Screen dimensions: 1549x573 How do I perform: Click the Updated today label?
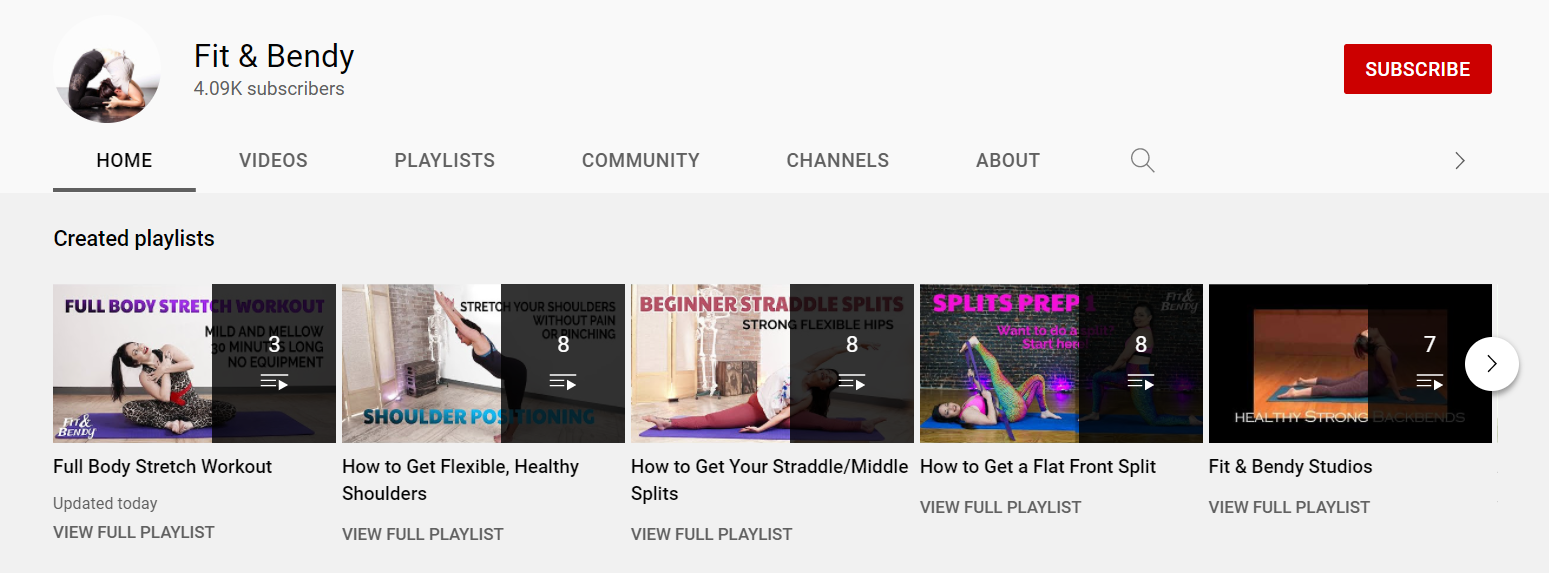[105, 503]
